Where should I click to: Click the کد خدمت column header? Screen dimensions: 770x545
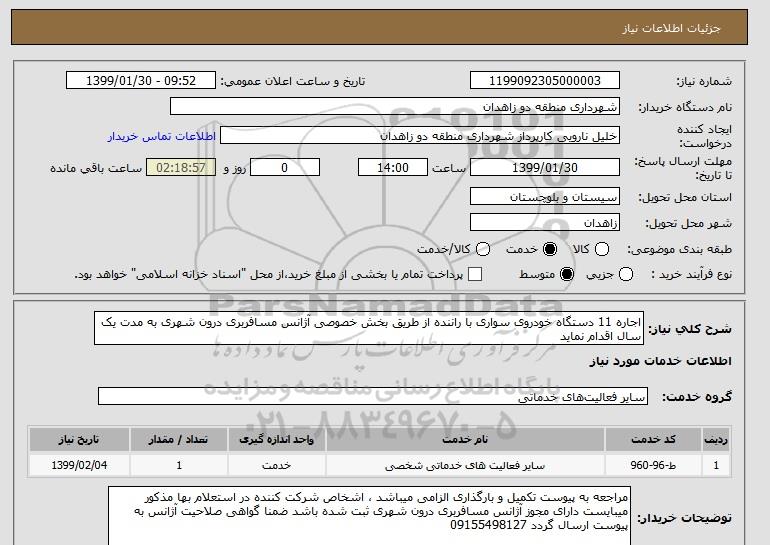653,439
